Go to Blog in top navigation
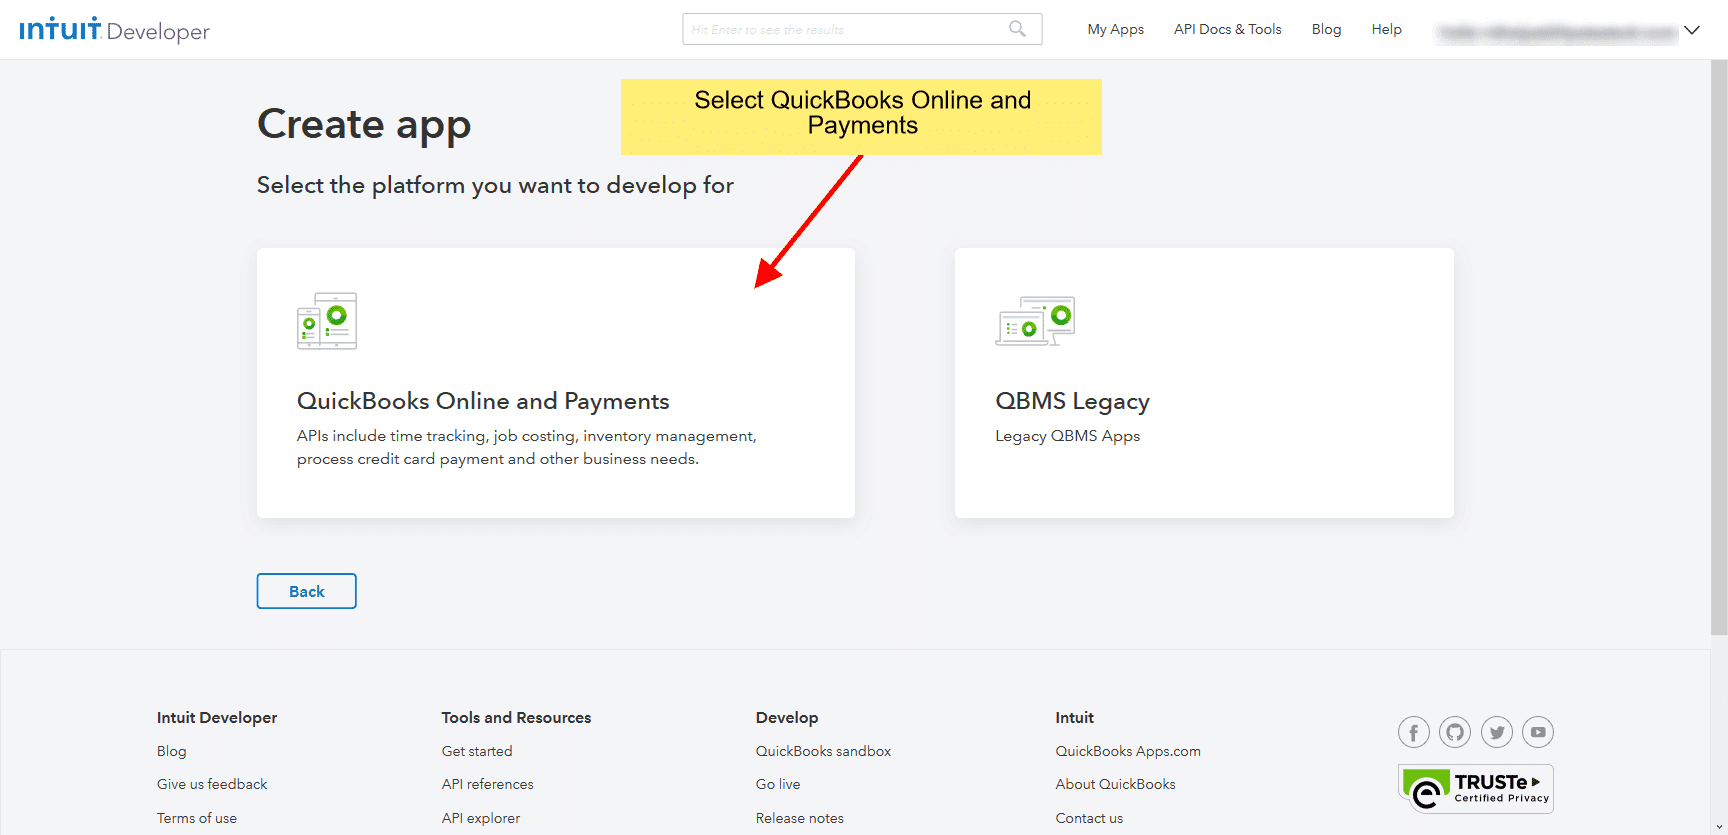This screenshot has height=835, width=1728. [x=1326, y=30]
